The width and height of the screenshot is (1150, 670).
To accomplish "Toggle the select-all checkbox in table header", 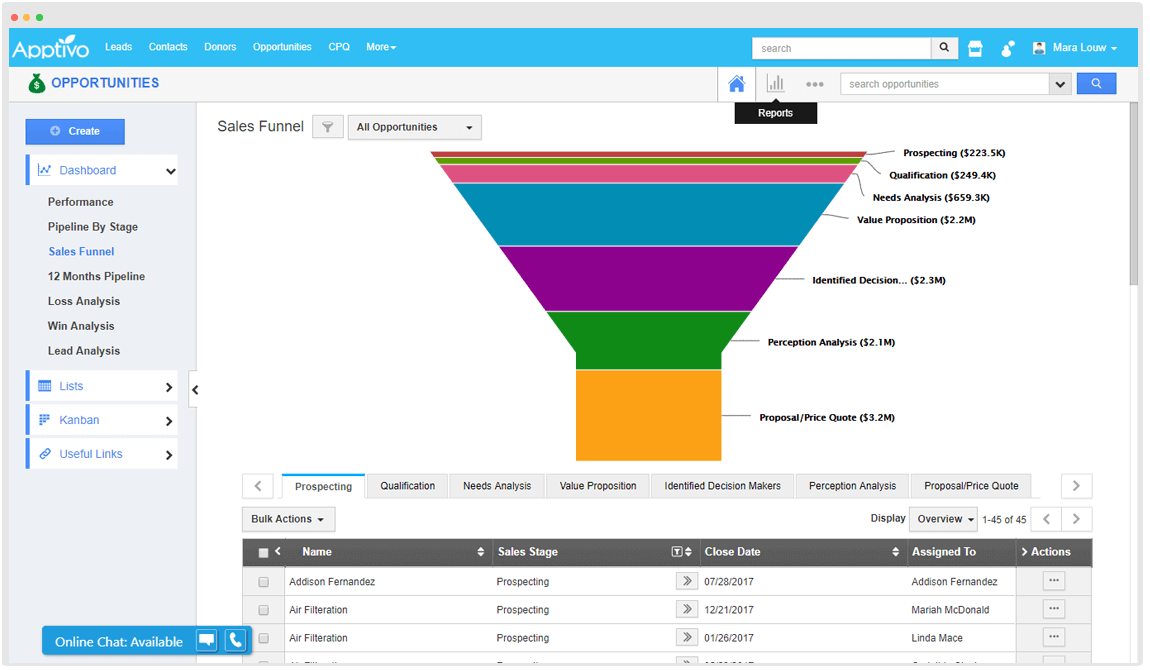I will pos(264,553).
